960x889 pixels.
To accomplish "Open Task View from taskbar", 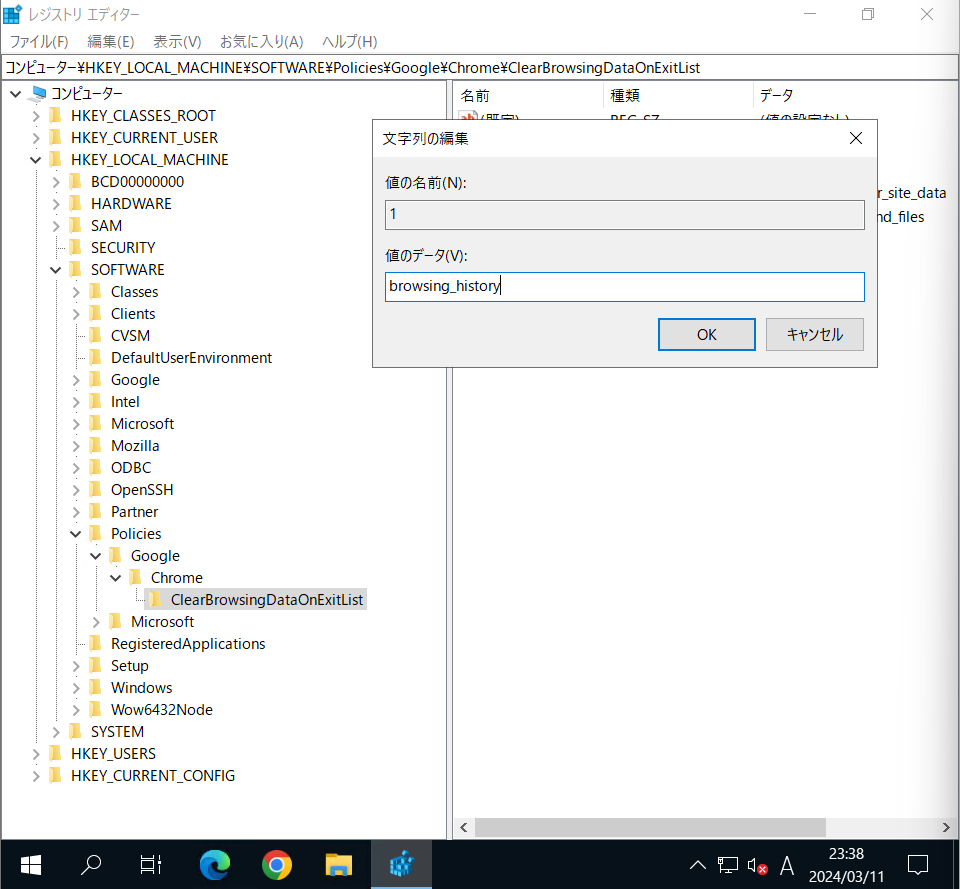I will (x=151, y=865).
